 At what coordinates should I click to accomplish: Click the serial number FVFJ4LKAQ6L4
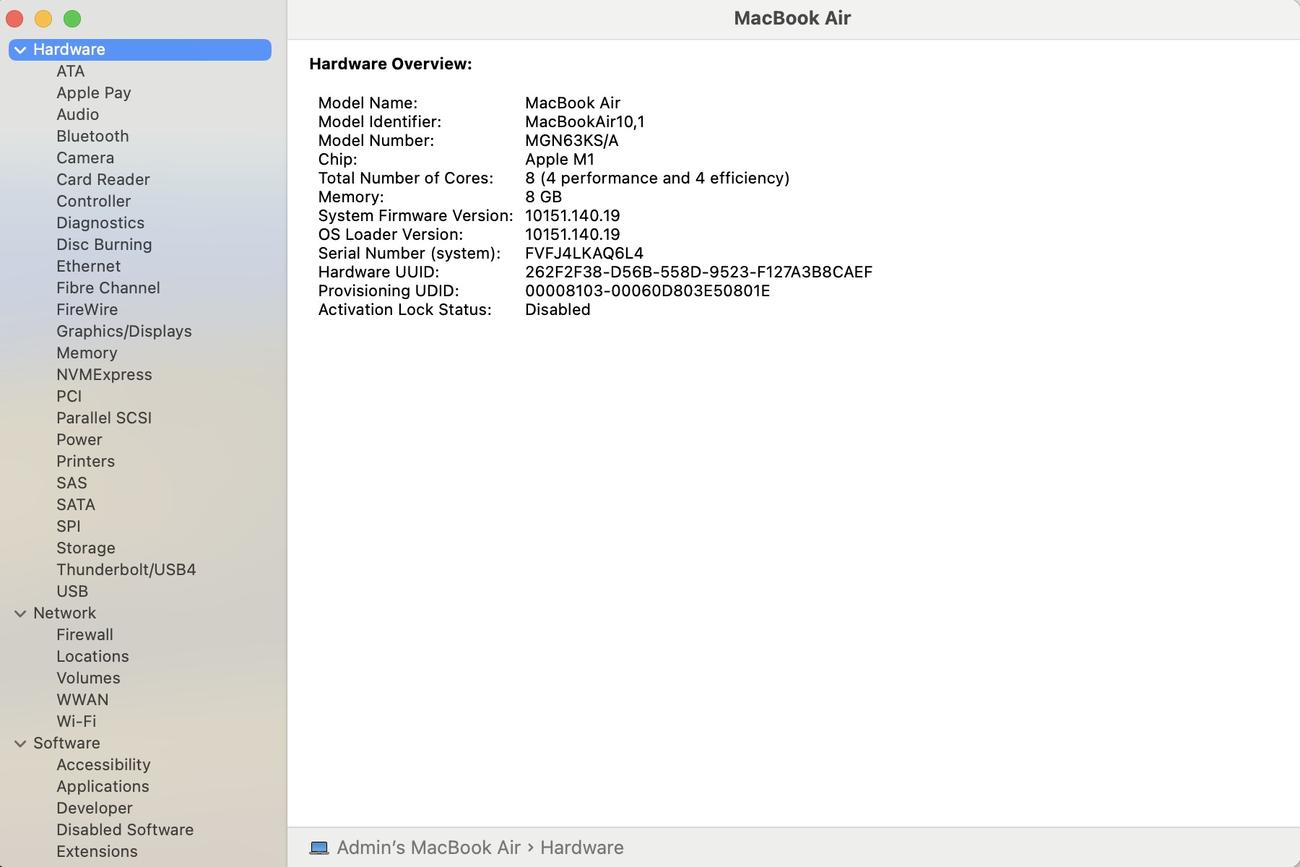[x=584, y=253]
